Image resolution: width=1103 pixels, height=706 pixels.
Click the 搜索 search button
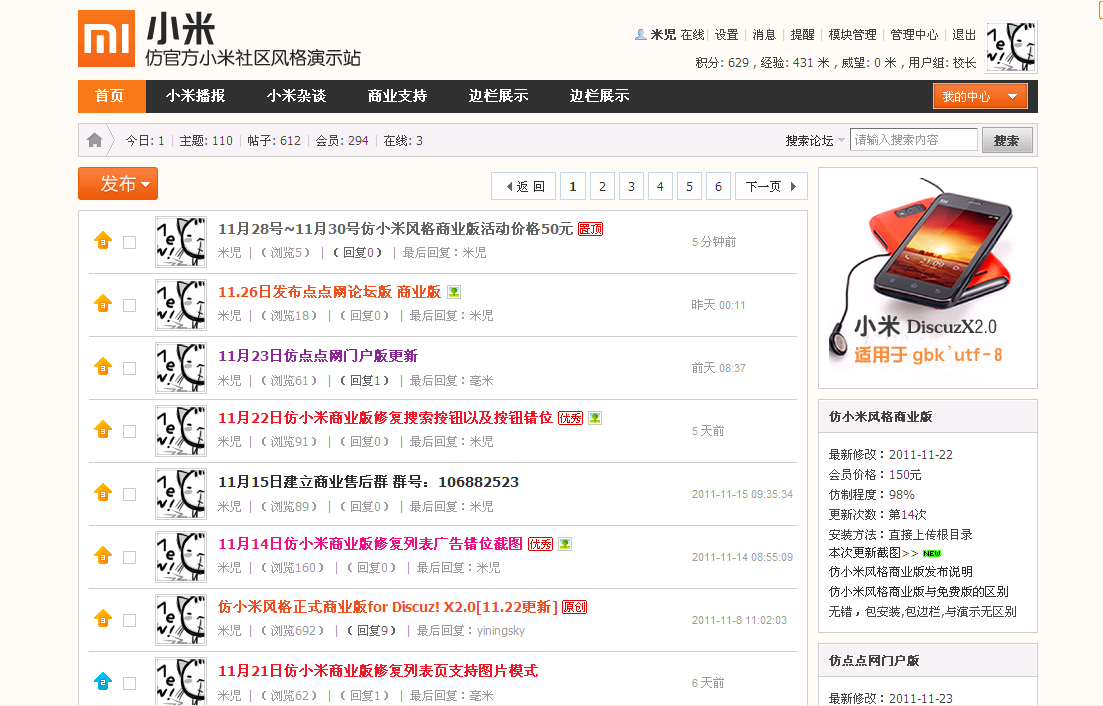[x=1007, y=140]
